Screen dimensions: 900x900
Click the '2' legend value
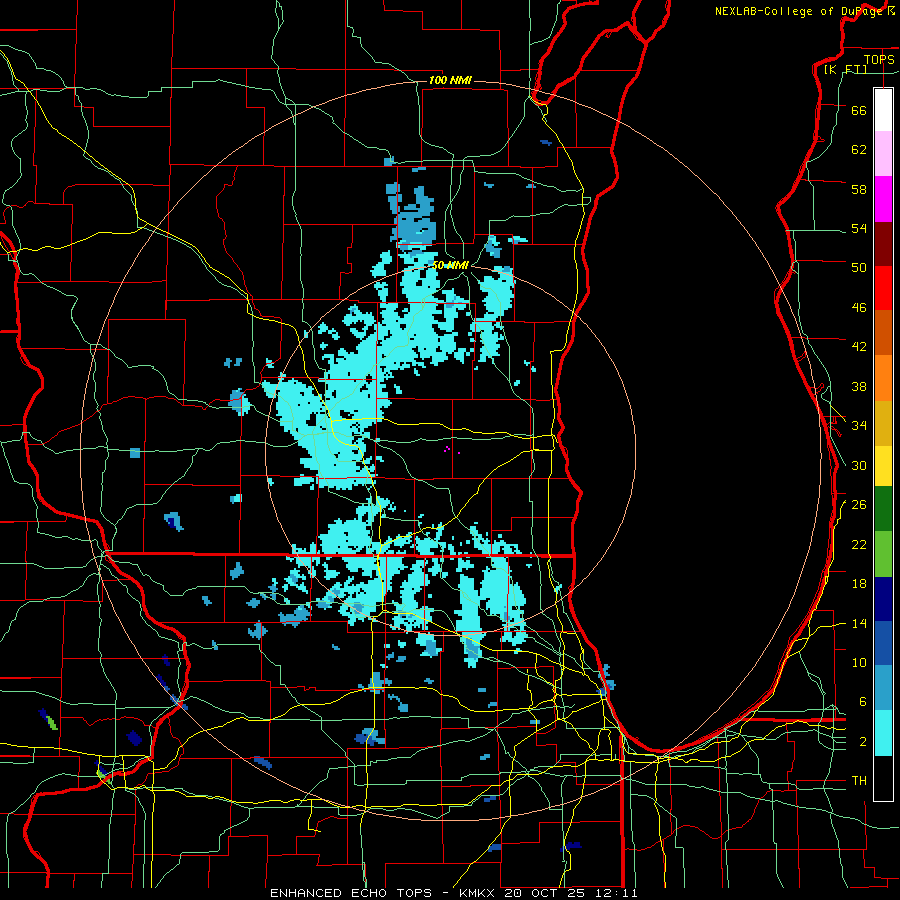[x=863, y=742]
